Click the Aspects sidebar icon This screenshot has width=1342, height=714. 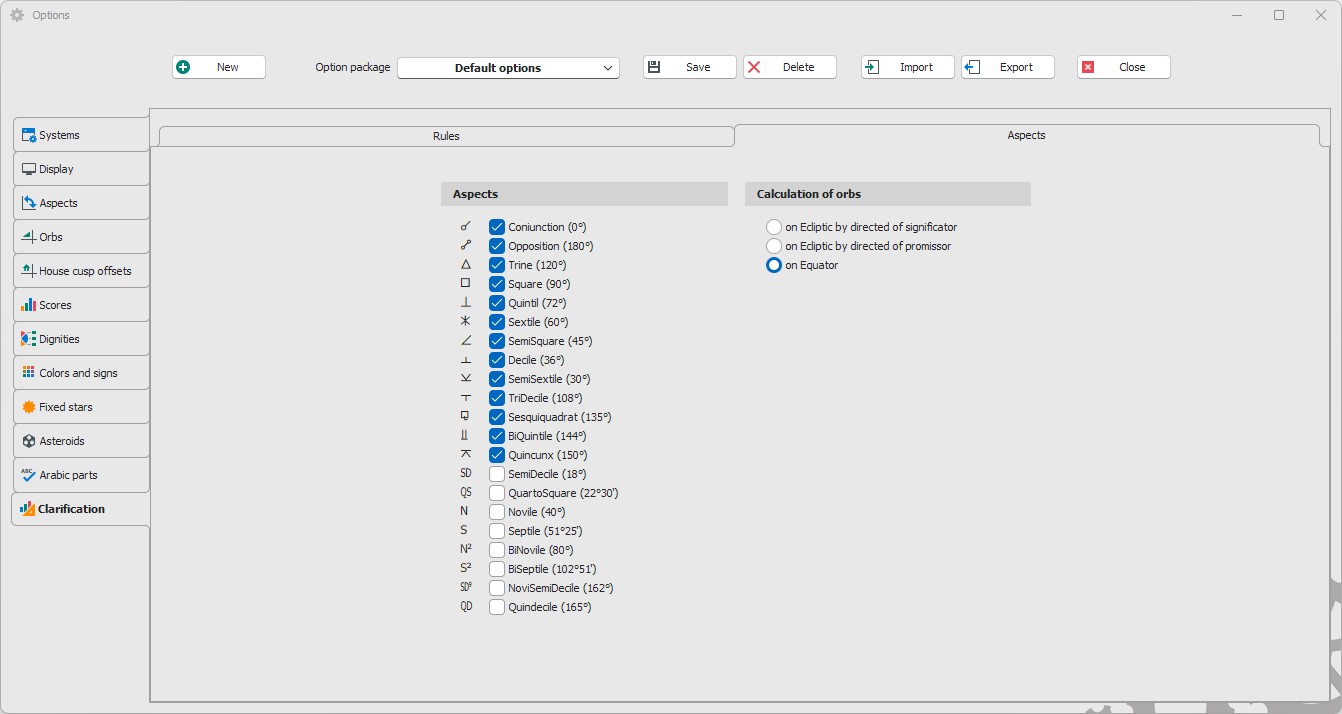pyautogui.click(x=29, y=203)
